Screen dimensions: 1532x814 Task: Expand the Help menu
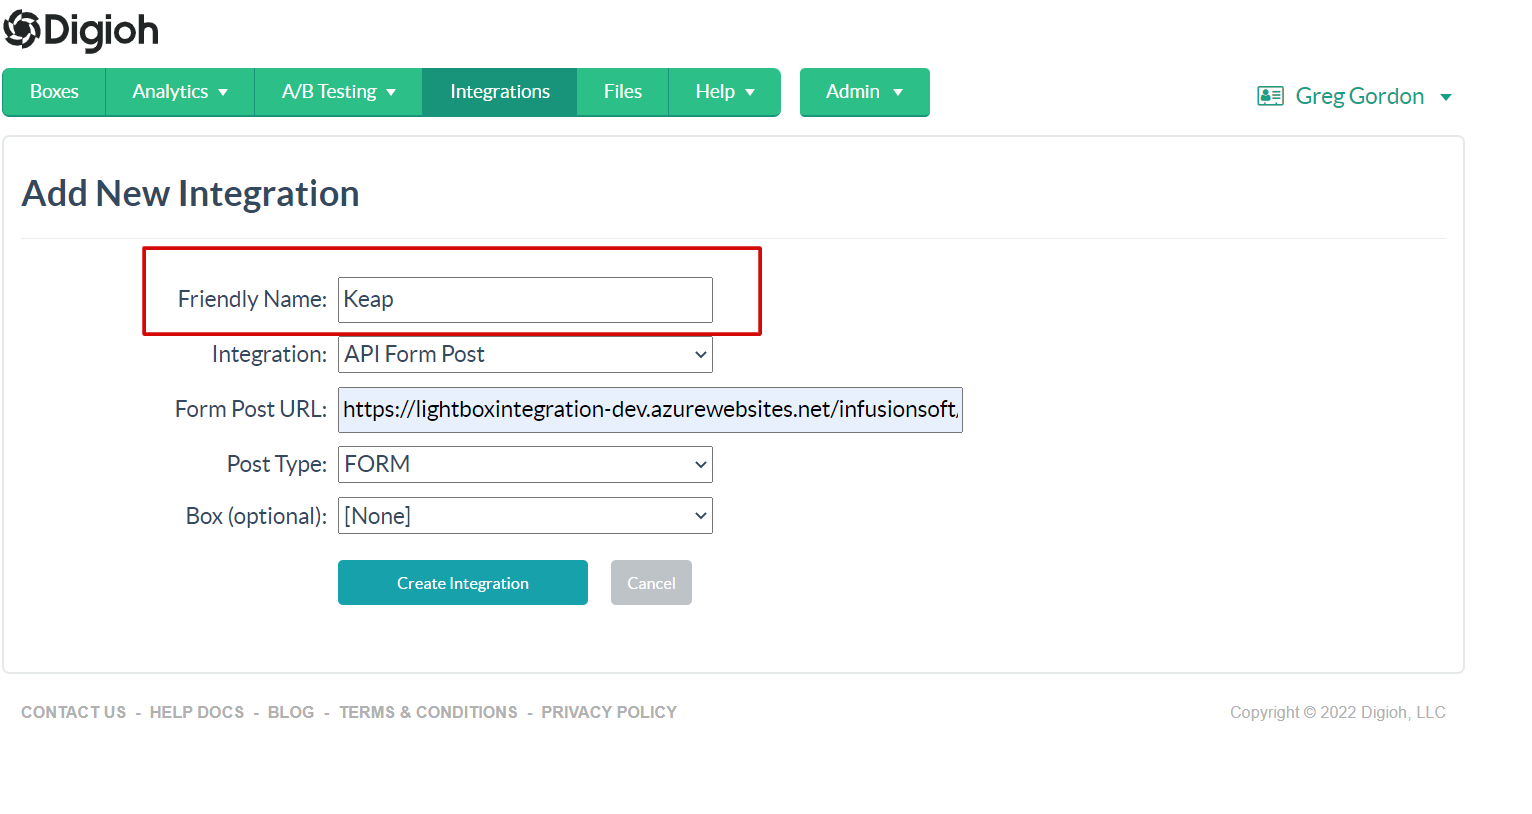(x=725, y=92)
